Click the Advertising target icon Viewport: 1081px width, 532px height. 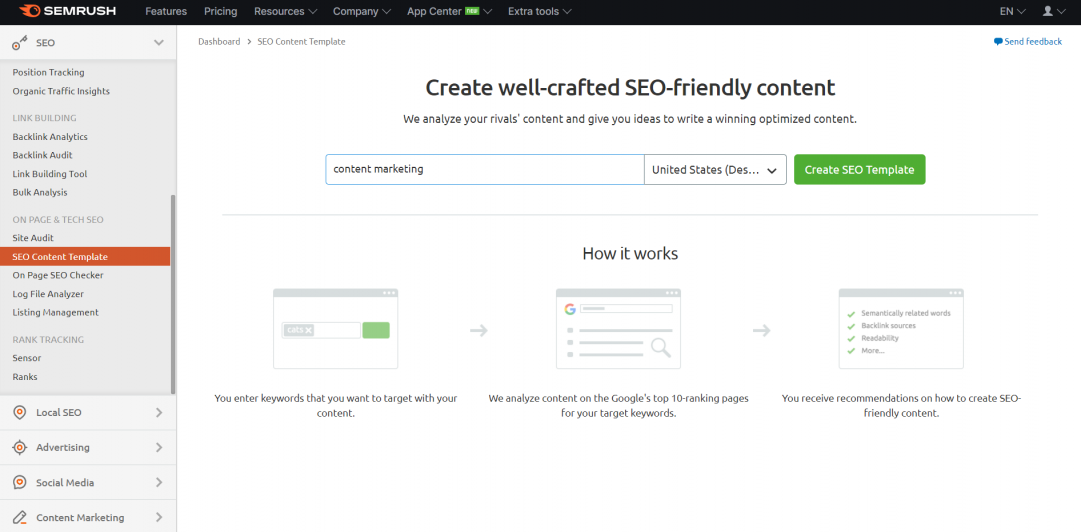point(20,447)
